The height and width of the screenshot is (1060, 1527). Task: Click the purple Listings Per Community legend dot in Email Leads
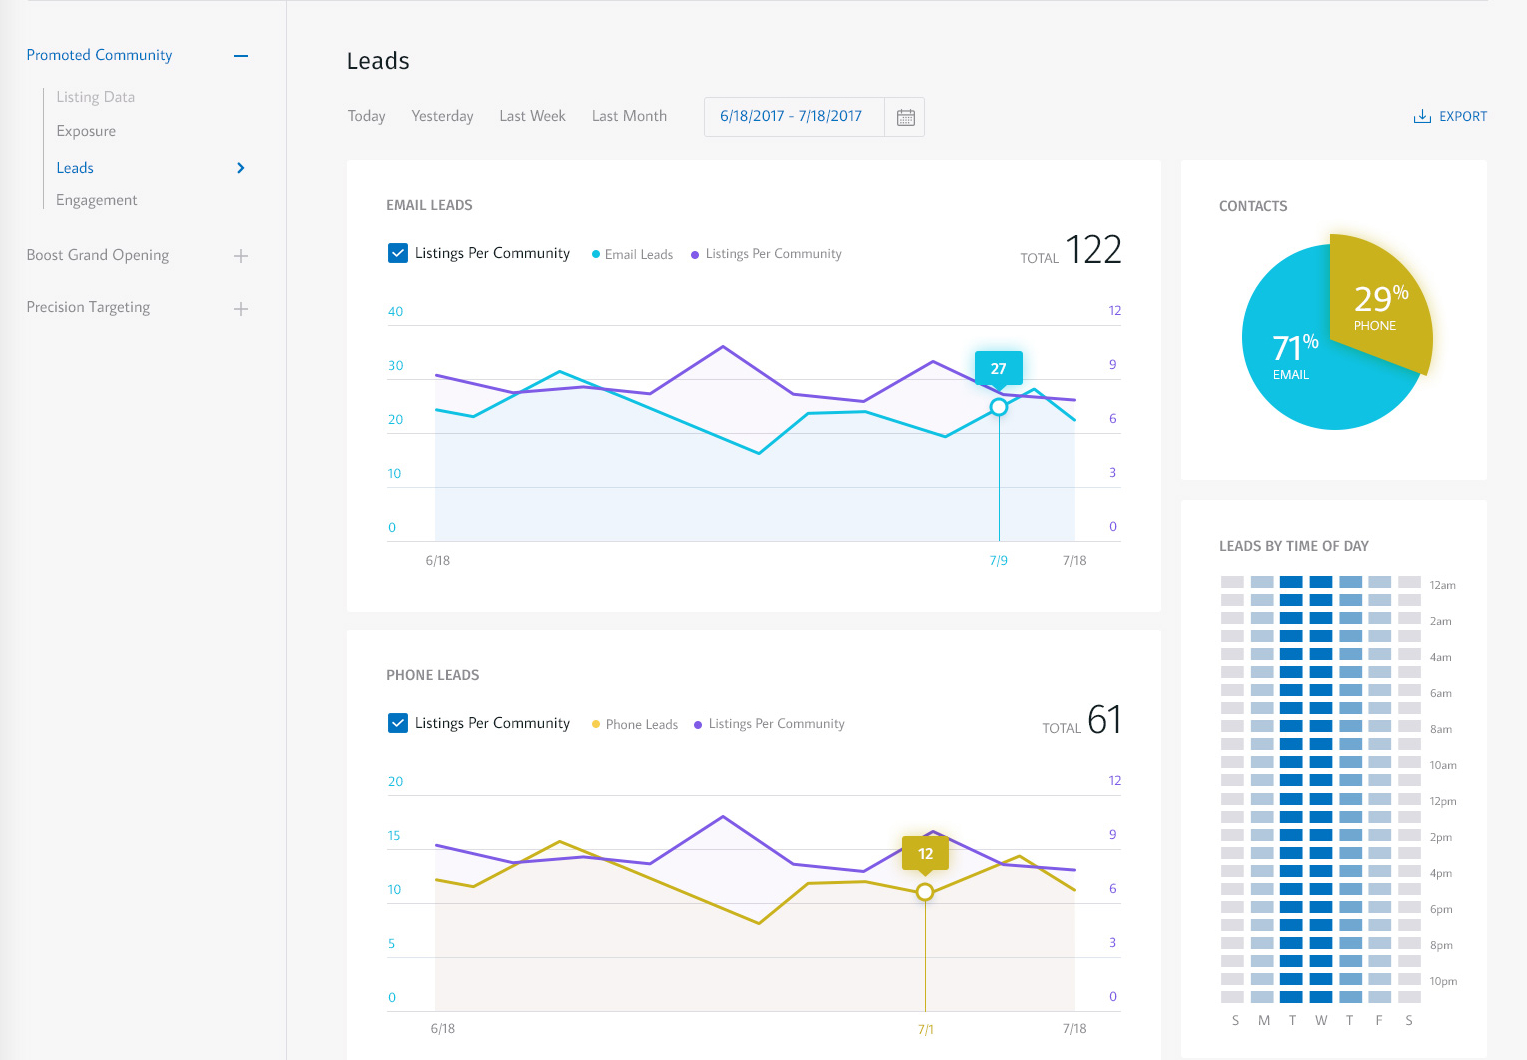click(x=695, y=255)
